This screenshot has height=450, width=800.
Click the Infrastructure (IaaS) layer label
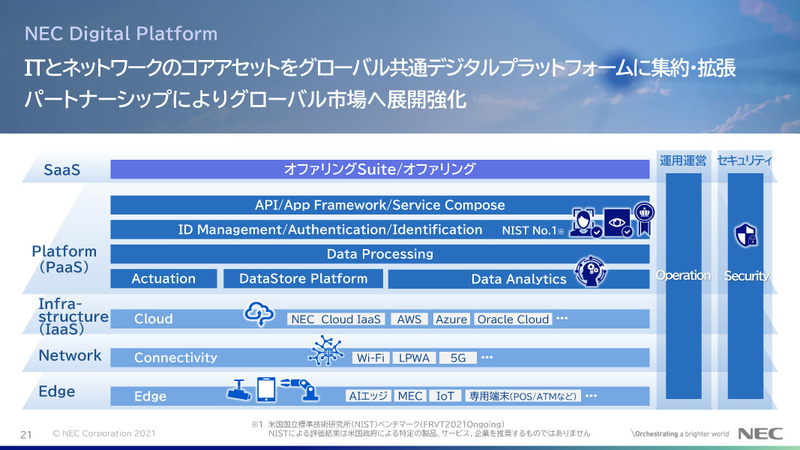pos(73,316)
